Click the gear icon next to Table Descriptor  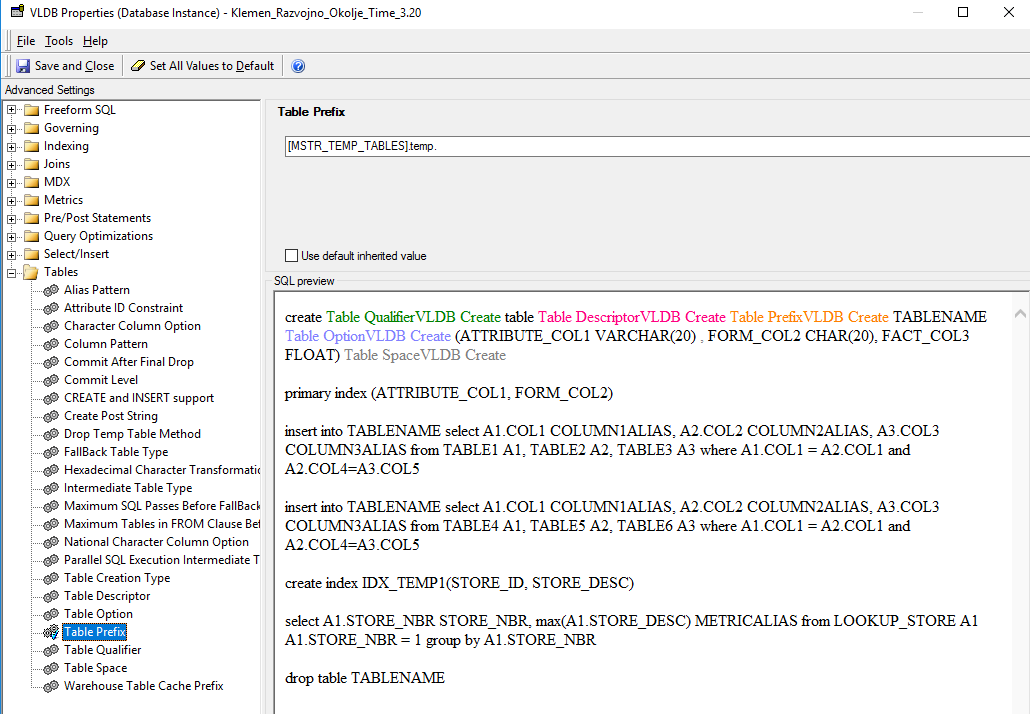tap(50, 595)
